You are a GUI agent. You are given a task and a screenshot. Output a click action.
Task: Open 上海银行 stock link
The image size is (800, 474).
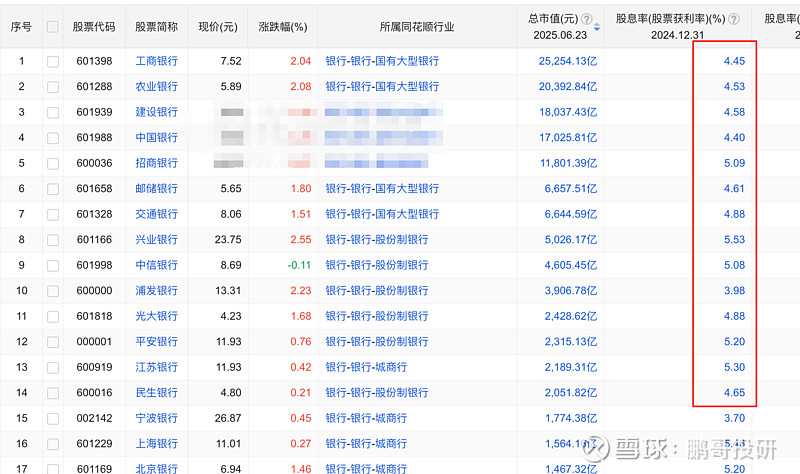[156, 444]
